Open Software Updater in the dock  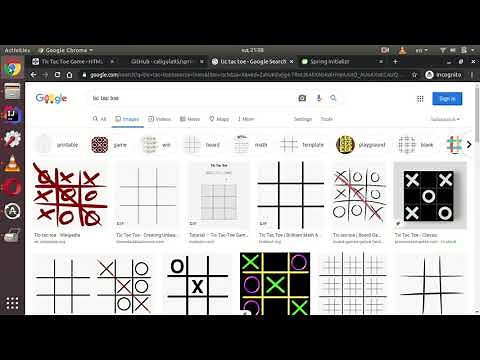pos(12,211)
